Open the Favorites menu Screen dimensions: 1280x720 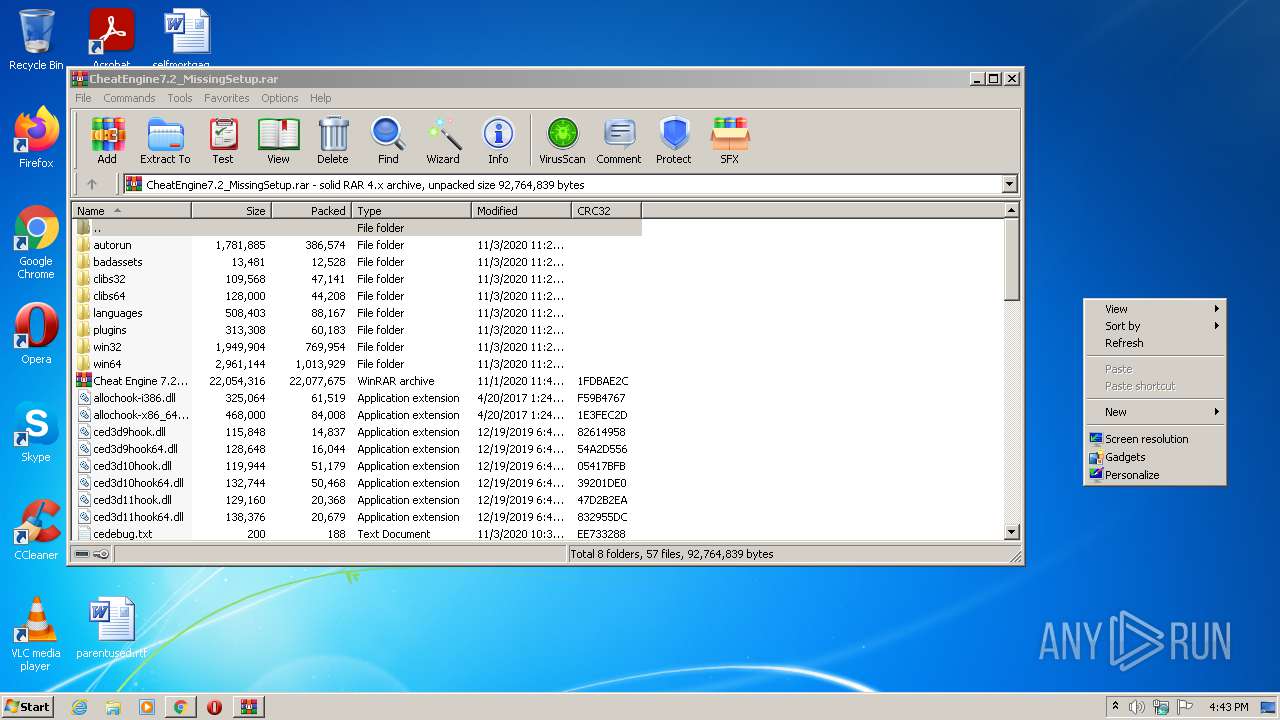tap(227, 98)
